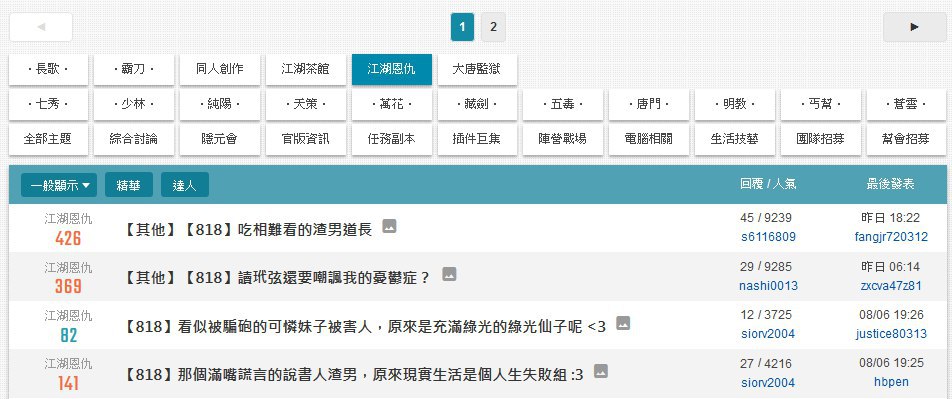Open the 七秀 class board
The height and width of the screenshot is (399, 952).
[48, 104]
